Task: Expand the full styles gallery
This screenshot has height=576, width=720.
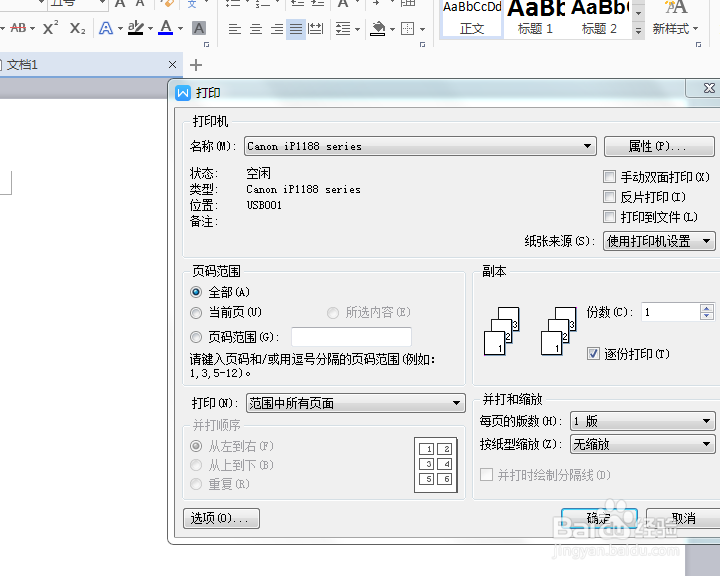Action: [x=638, y=31]
